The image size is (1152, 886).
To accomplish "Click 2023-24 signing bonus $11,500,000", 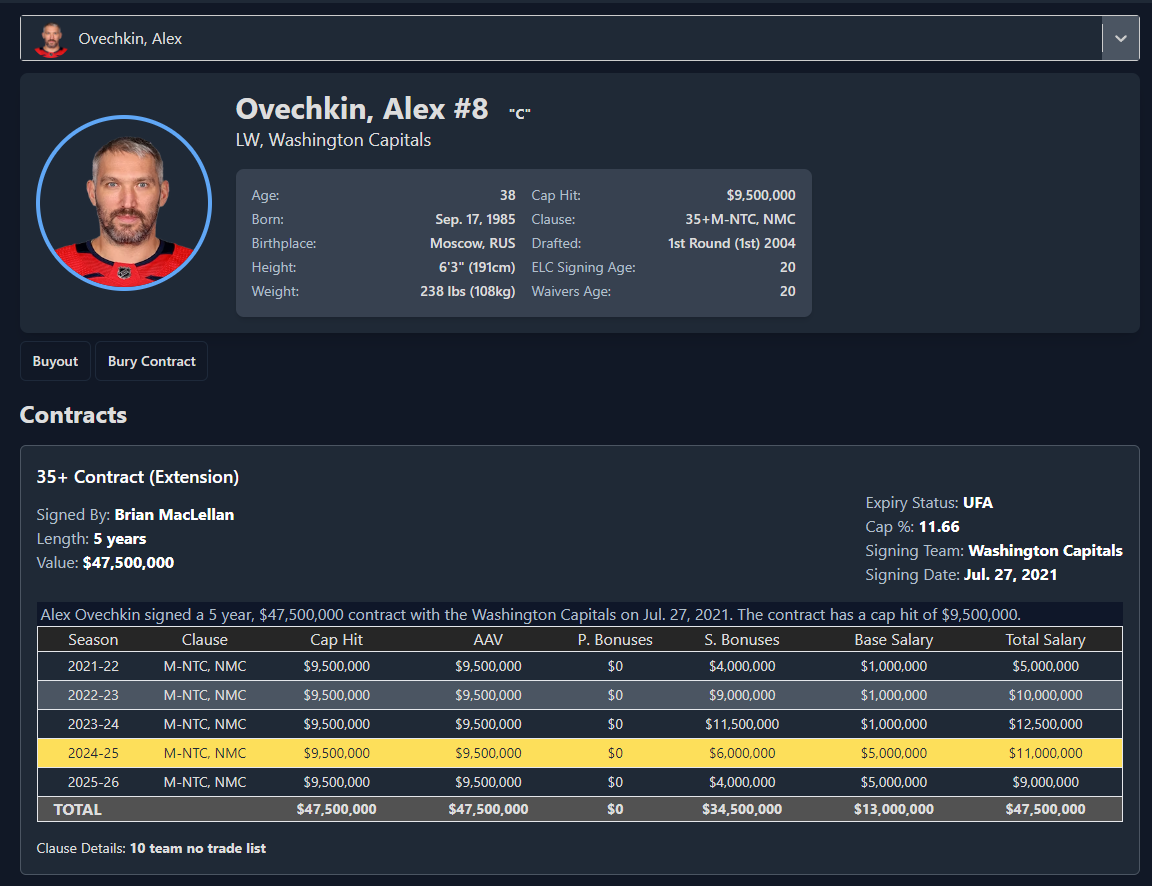I will click(x=742, y=724).
